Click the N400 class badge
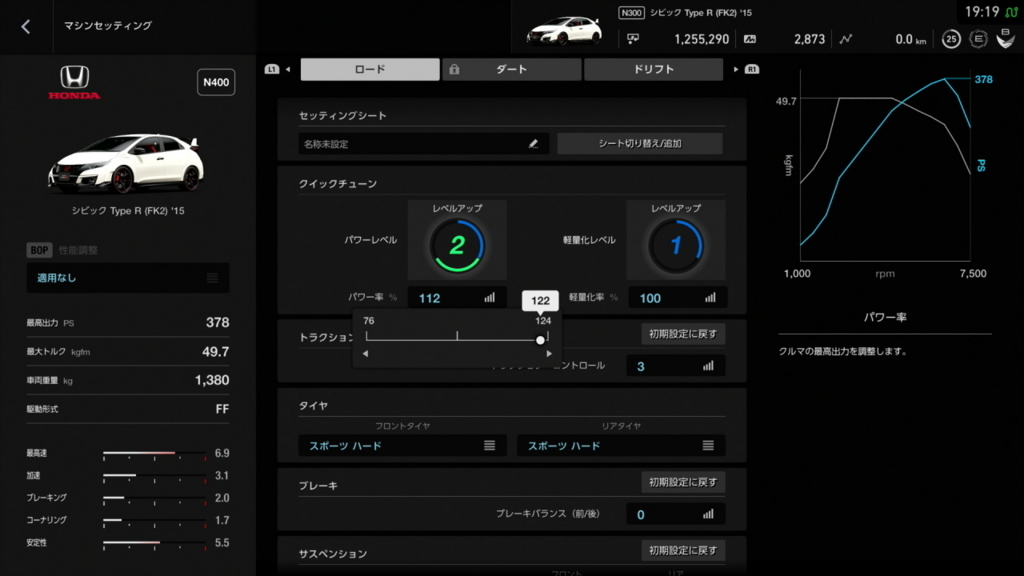 click(216, 82)
